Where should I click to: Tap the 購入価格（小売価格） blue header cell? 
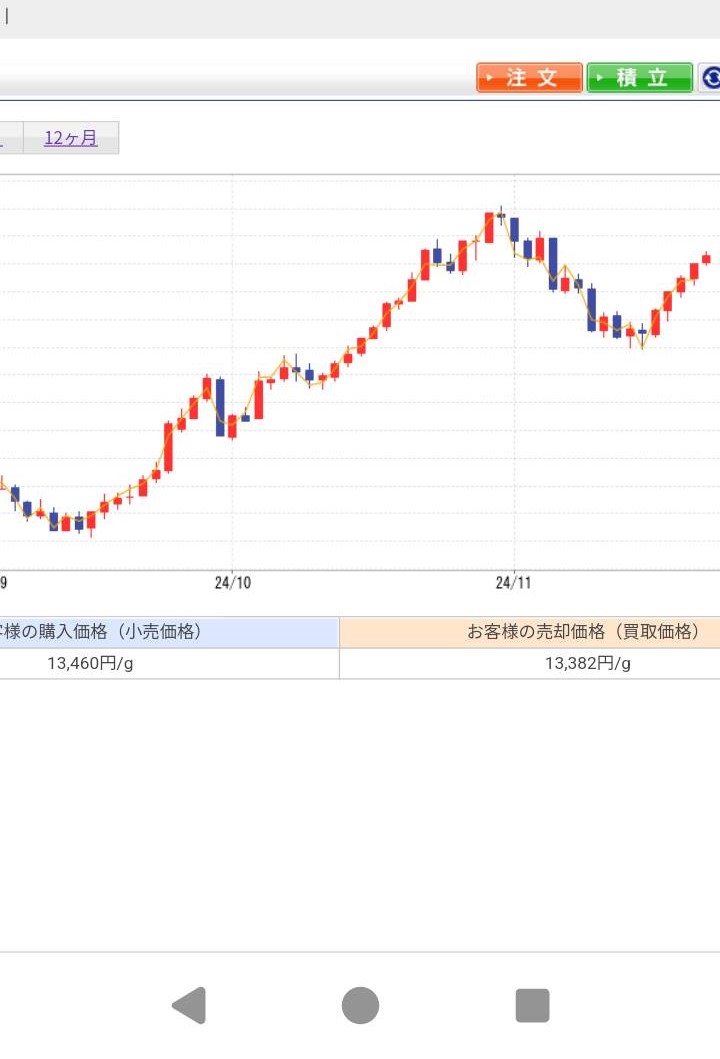[169, 632]
